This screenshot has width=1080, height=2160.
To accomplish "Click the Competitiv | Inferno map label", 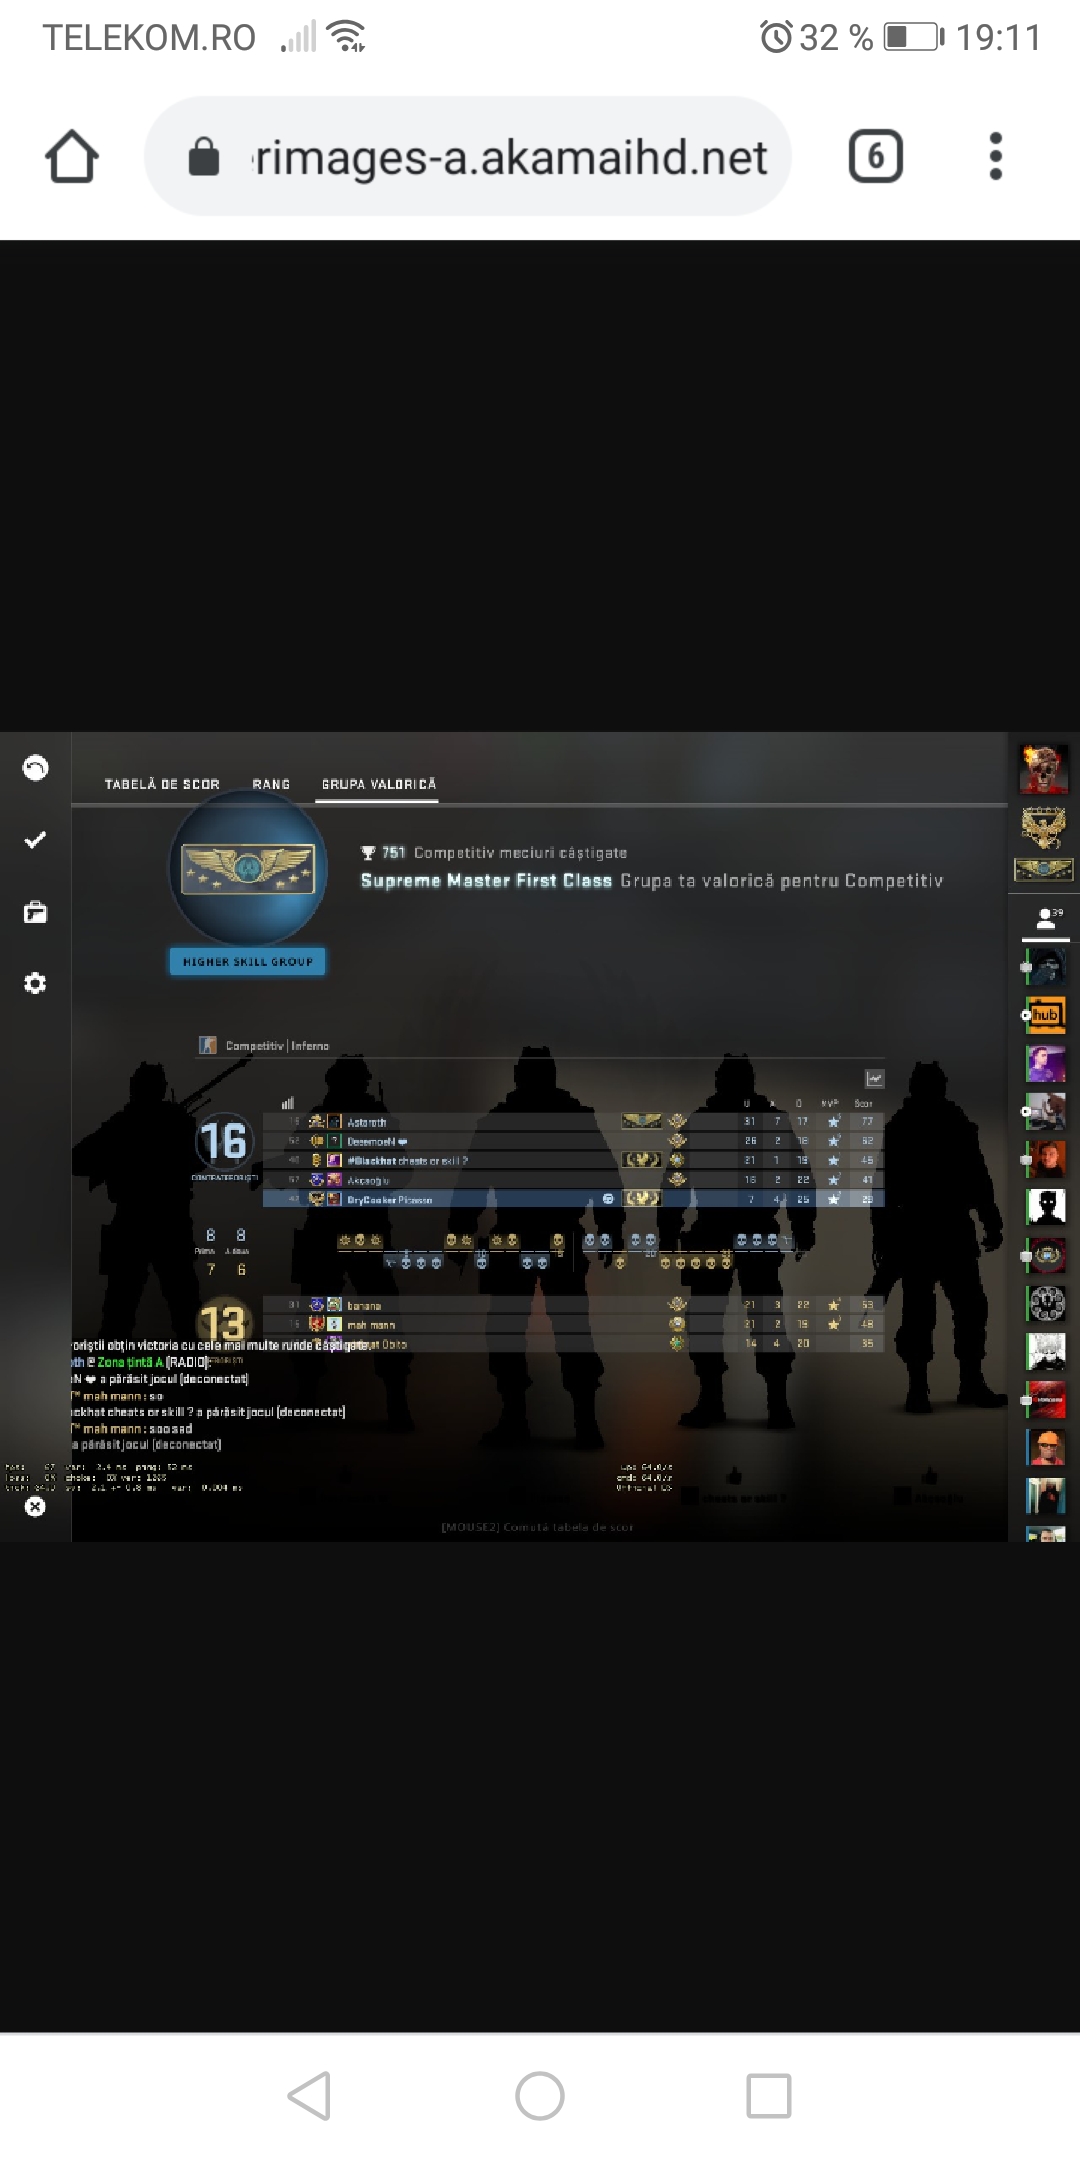I will (x=277, y=1046).
